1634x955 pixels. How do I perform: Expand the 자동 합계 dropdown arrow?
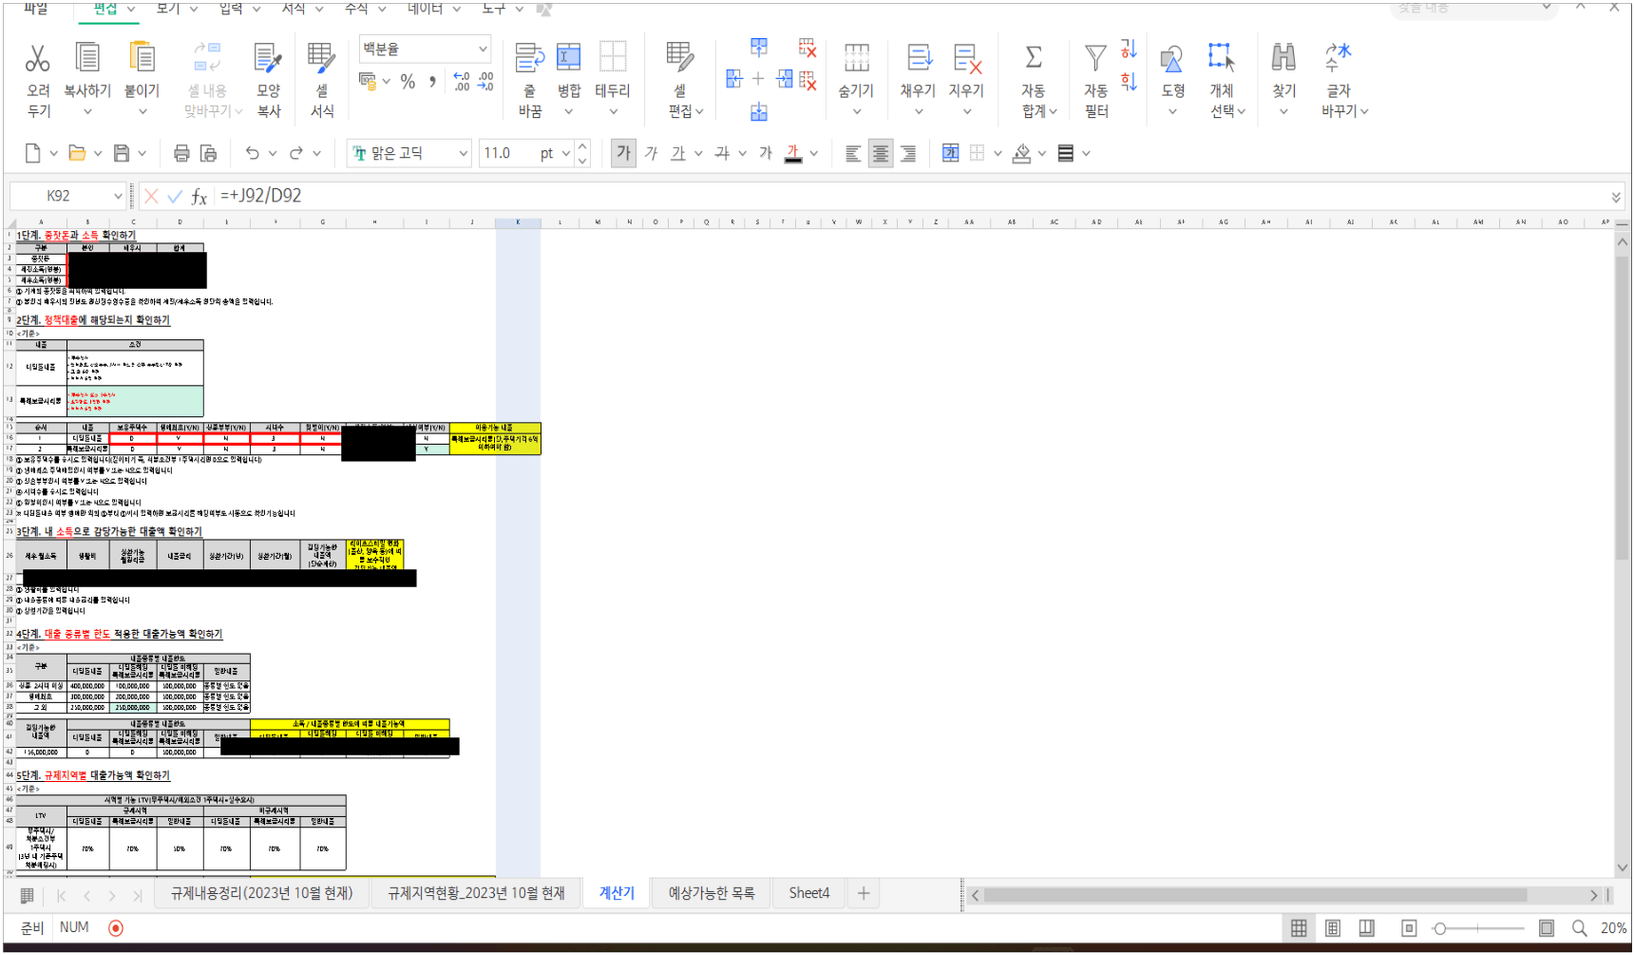(x=1053, y=112)
